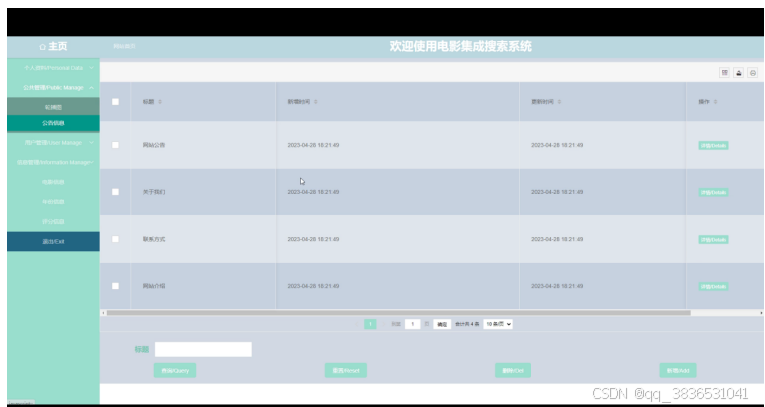Click the next page arrow in pagination
This screenshot has width=765, height=407.
[383, 324]
